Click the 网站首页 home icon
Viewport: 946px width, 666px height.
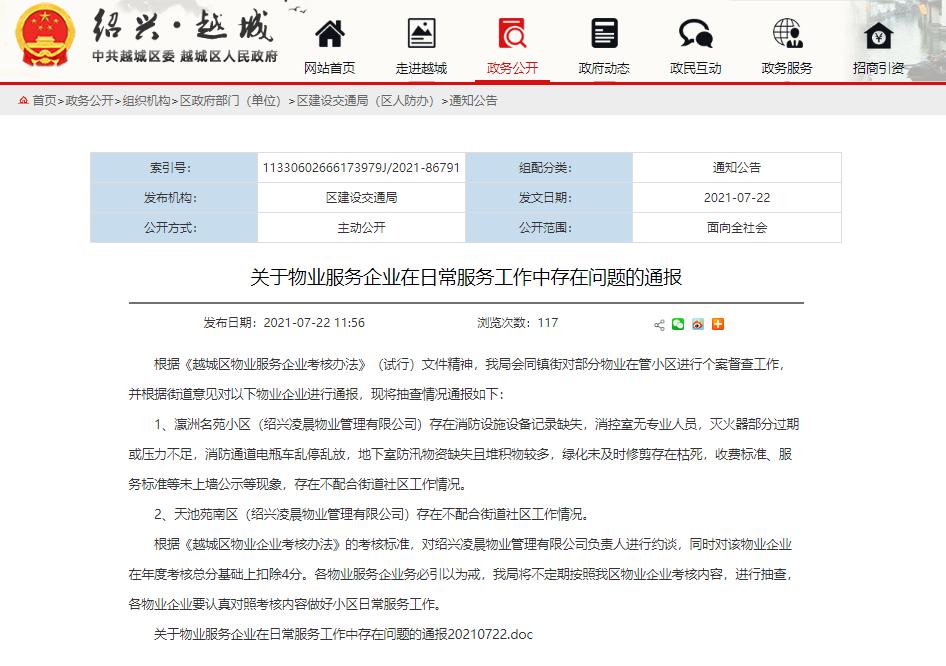(330, 33)
